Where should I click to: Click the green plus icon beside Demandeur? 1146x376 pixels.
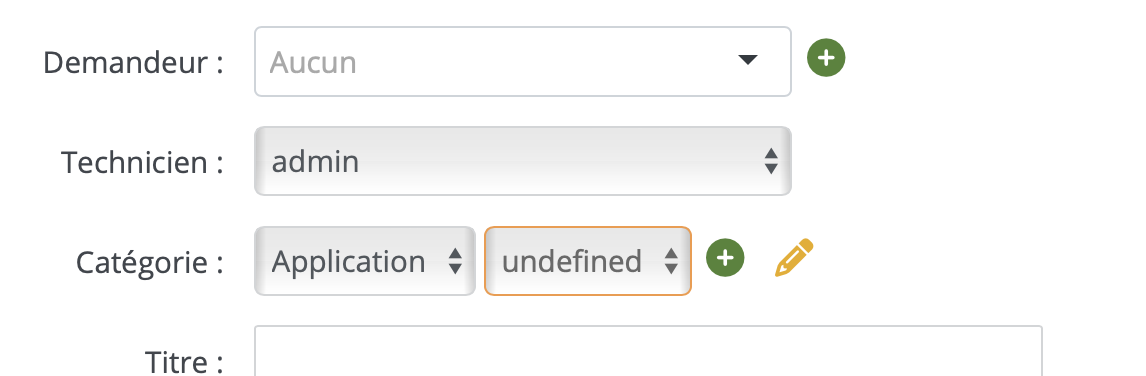pyautogui.click(x=826, y=58)
